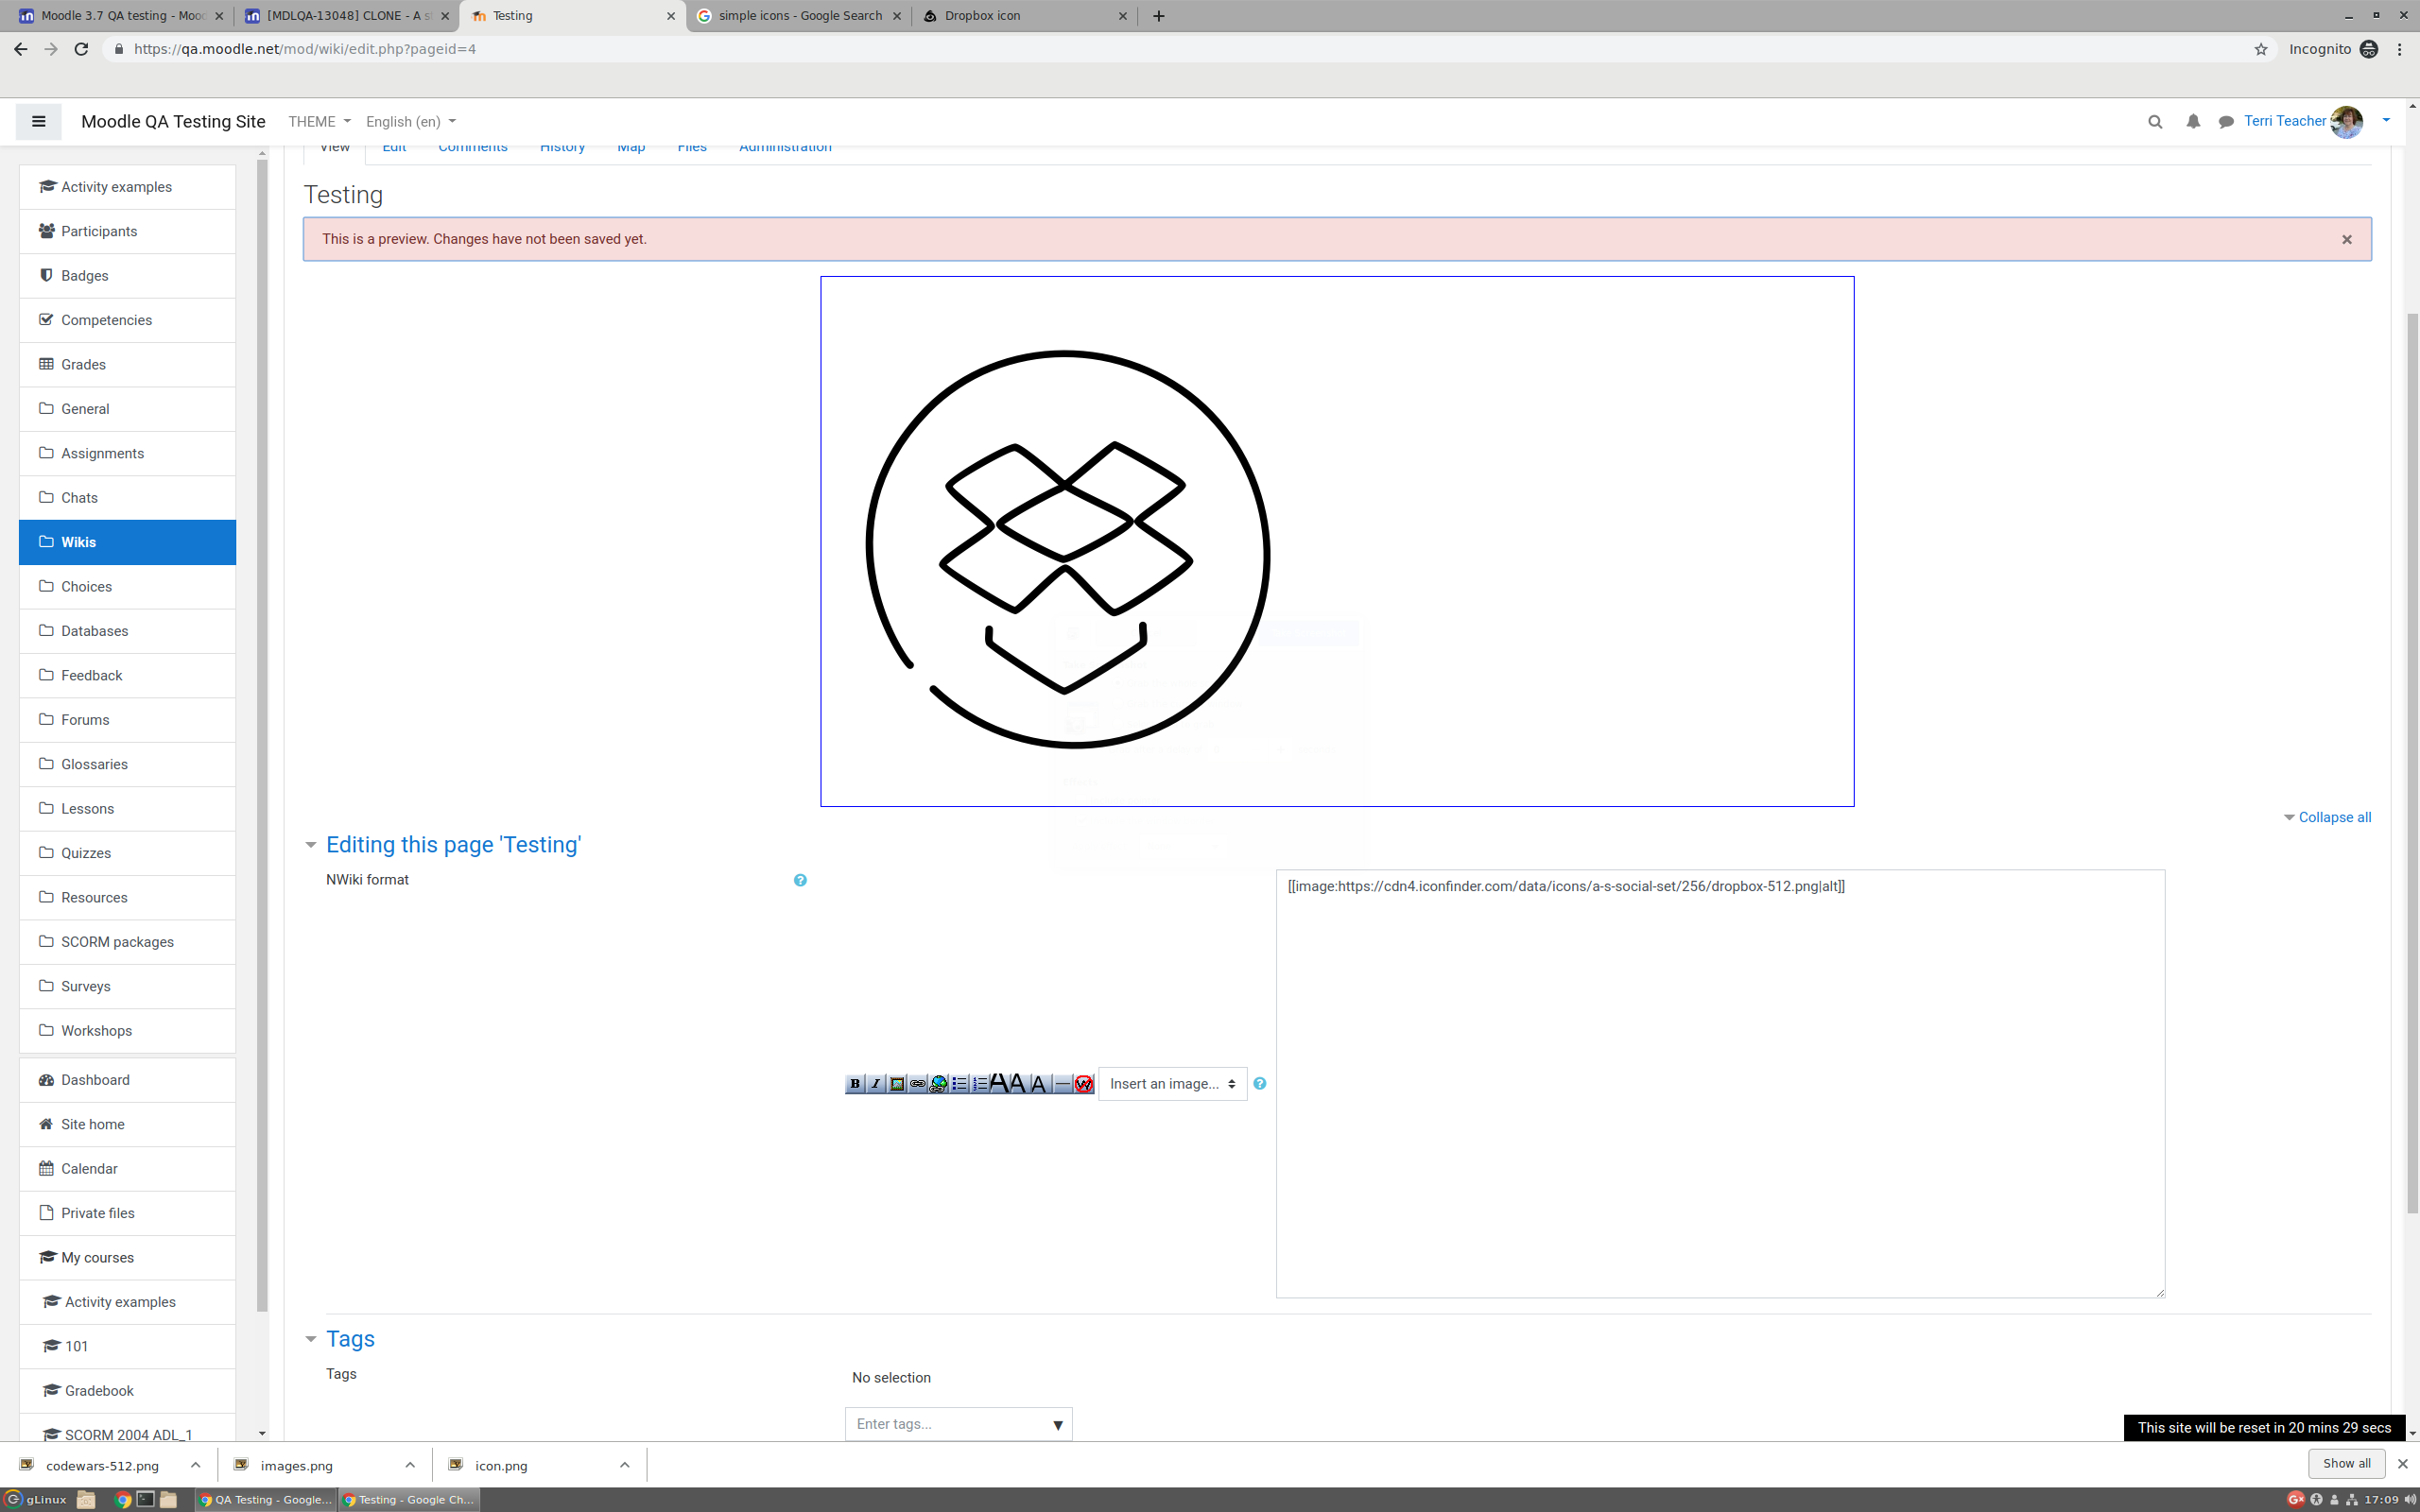Toggle Bold in wiki editor toolbar
2420x1512 pixels.
pyautogui.click(x=855, y=1084)
